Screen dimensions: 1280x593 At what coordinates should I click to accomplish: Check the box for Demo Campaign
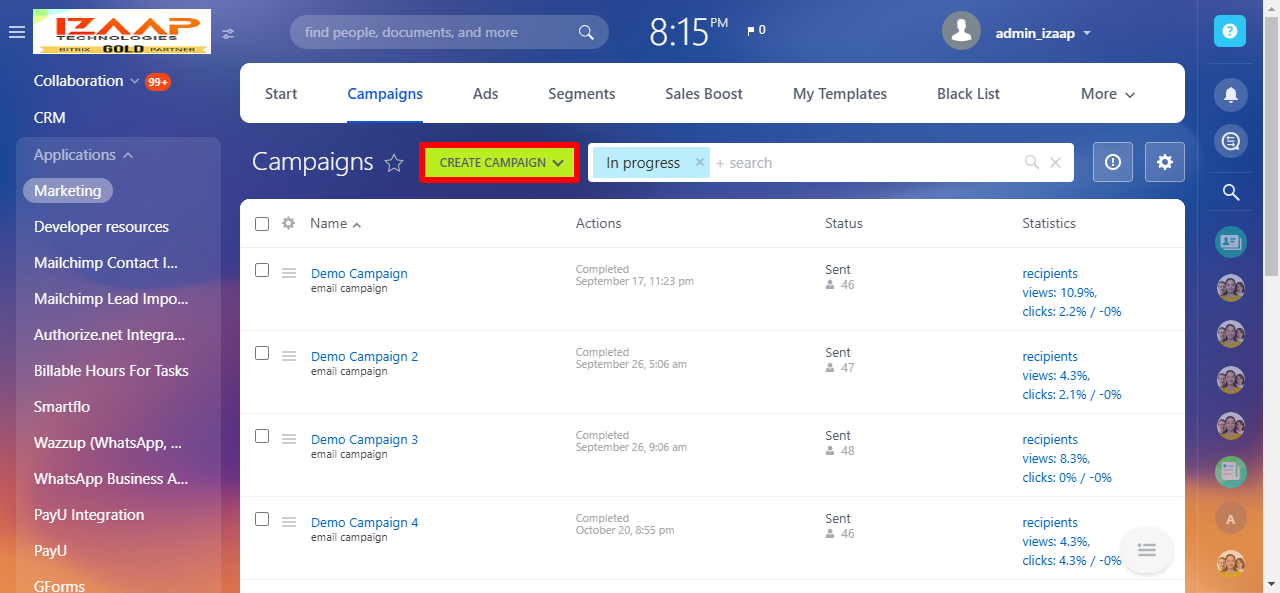coord(262,270)
